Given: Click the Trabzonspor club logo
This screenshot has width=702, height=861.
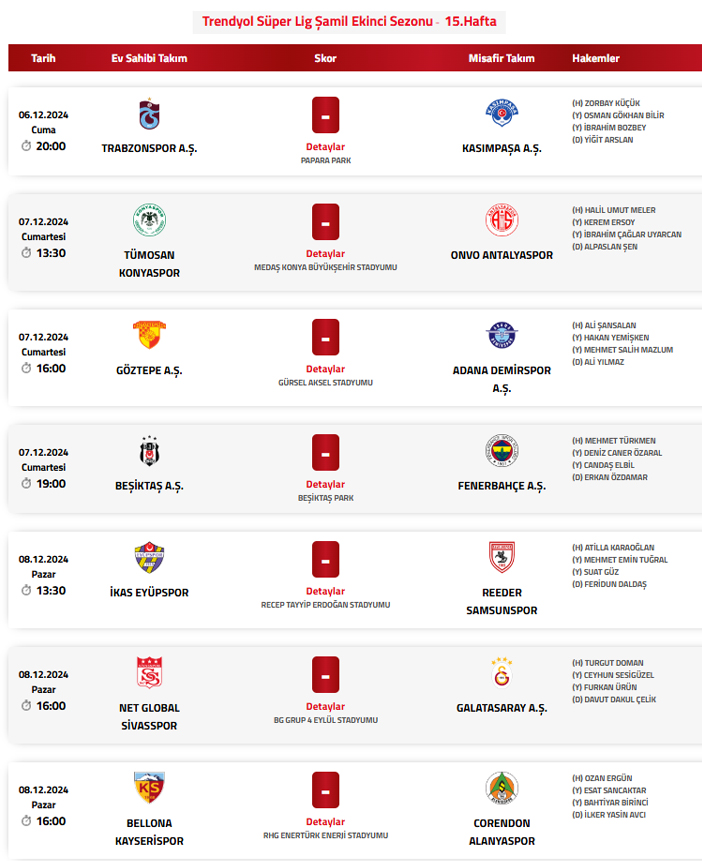Looking at the screenshot, I should 149,115.
